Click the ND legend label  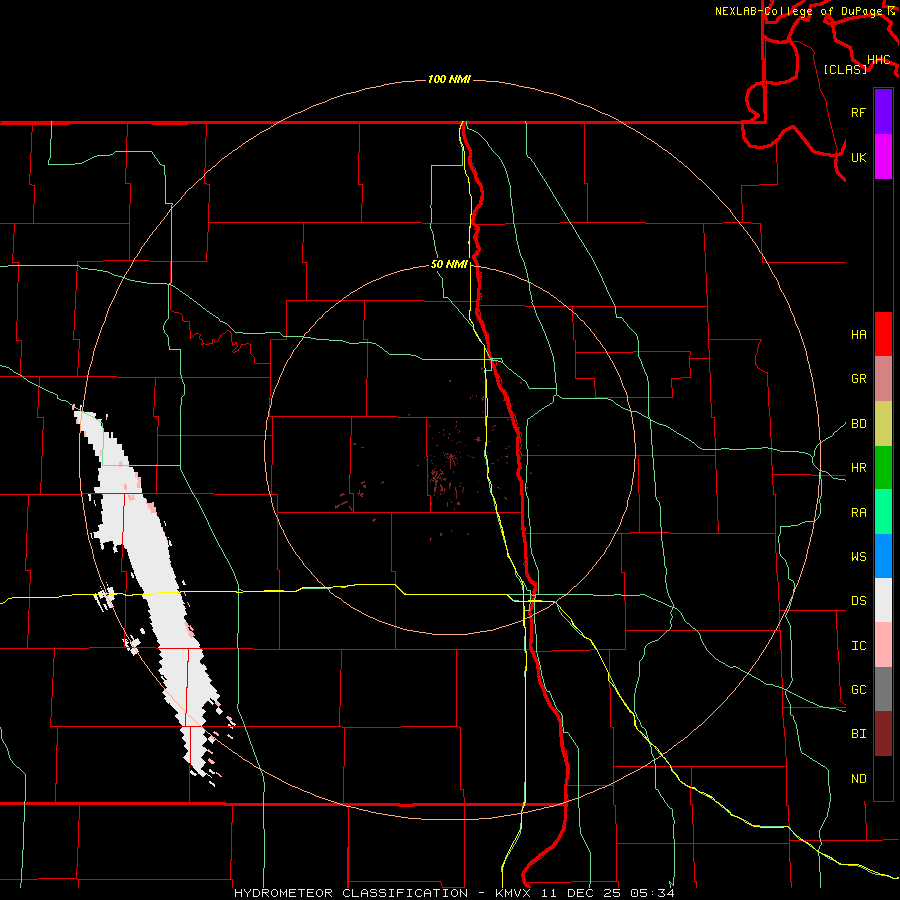[858, 779]
